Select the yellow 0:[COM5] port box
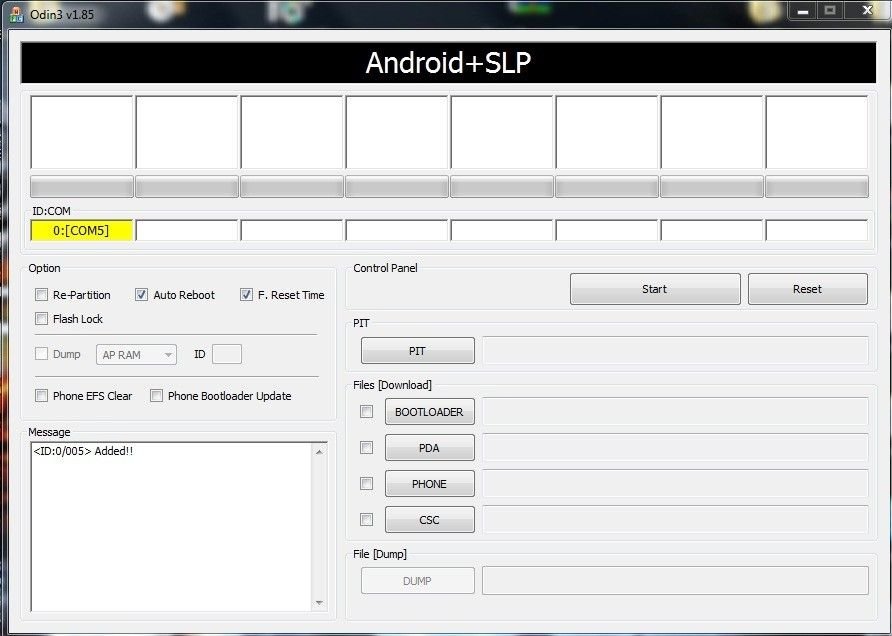 [x=81, y=230]
